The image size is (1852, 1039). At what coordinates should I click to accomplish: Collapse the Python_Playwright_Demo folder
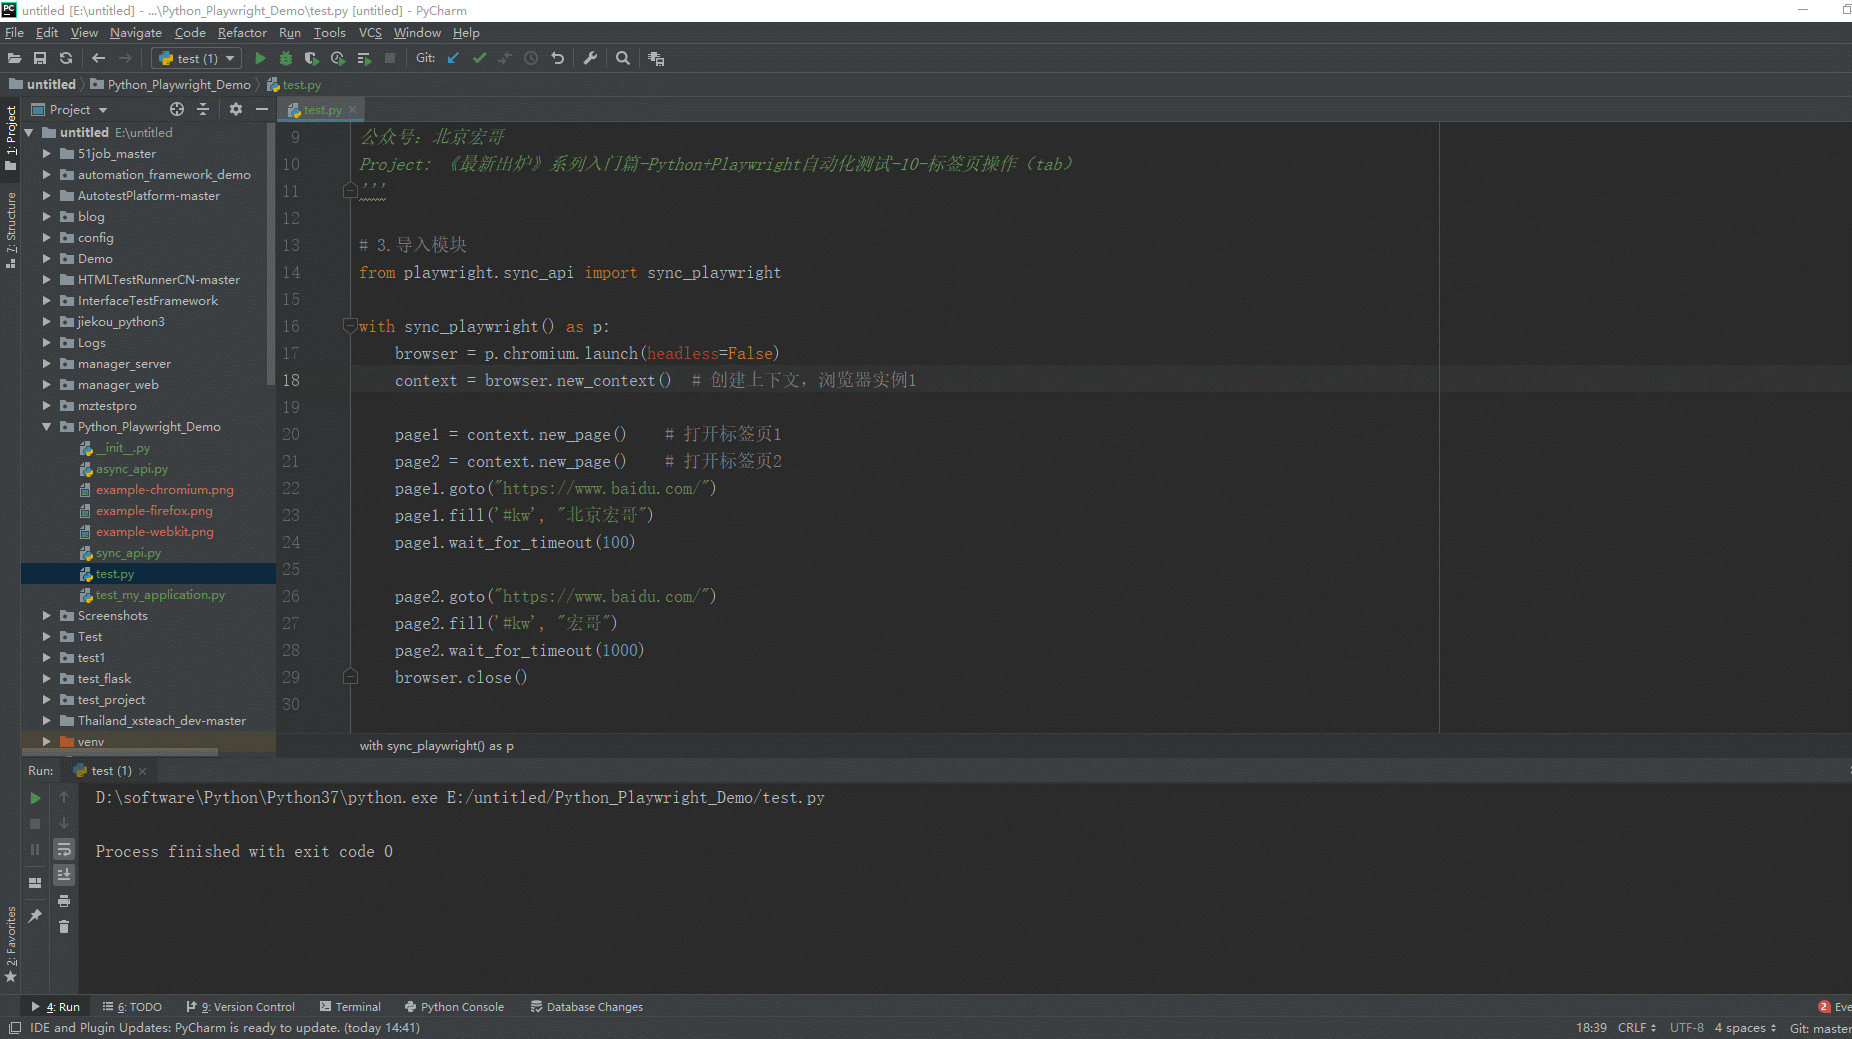tap(46, 427)
